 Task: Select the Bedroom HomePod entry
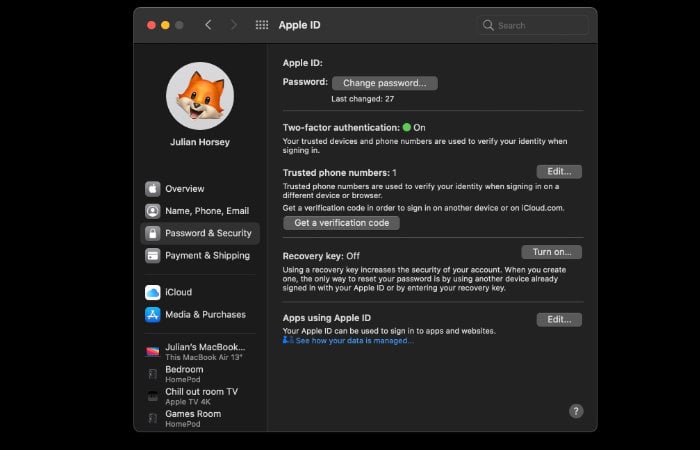click(x=200, y=374)
